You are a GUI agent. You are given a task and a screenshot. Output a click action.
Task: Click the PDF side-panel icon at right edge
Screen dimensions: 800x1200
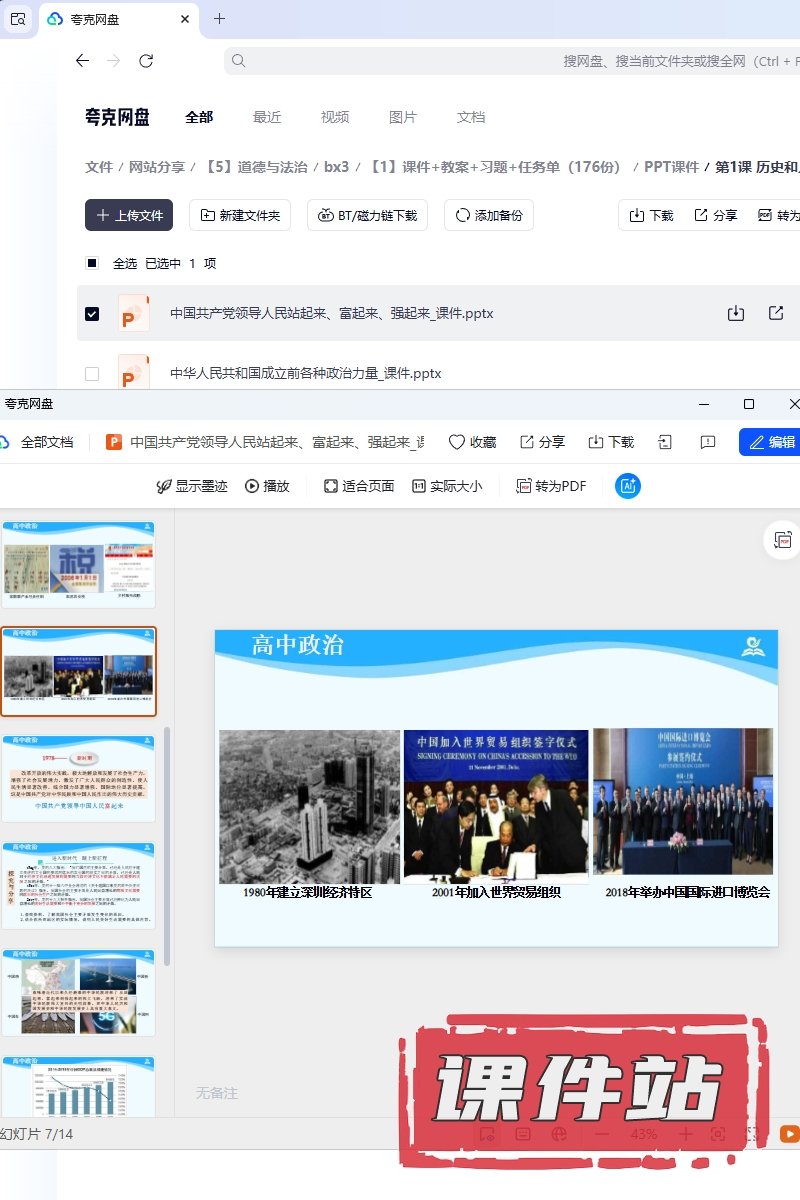(782, 540)
